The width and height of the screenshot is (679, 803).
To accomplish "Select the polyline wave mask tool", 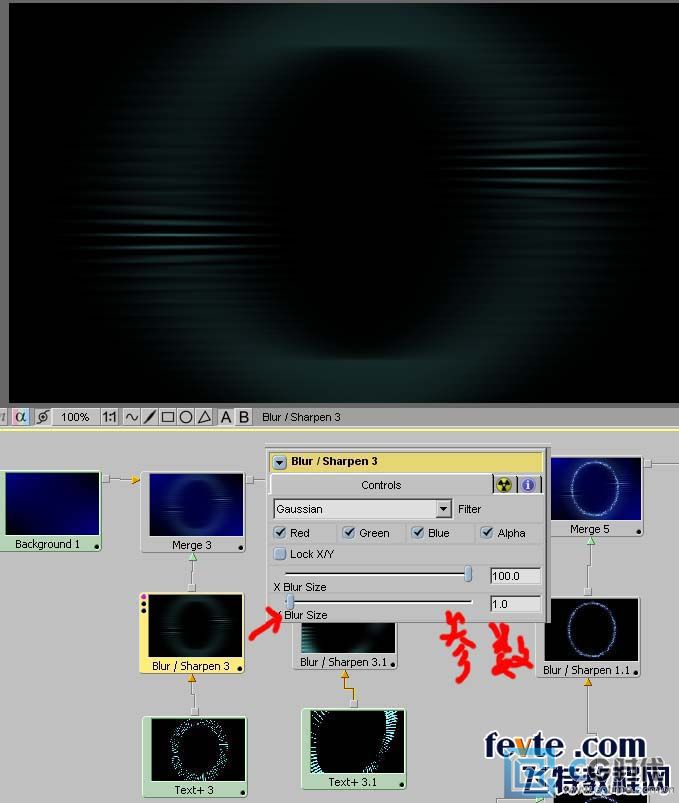I will coord(131,417).
